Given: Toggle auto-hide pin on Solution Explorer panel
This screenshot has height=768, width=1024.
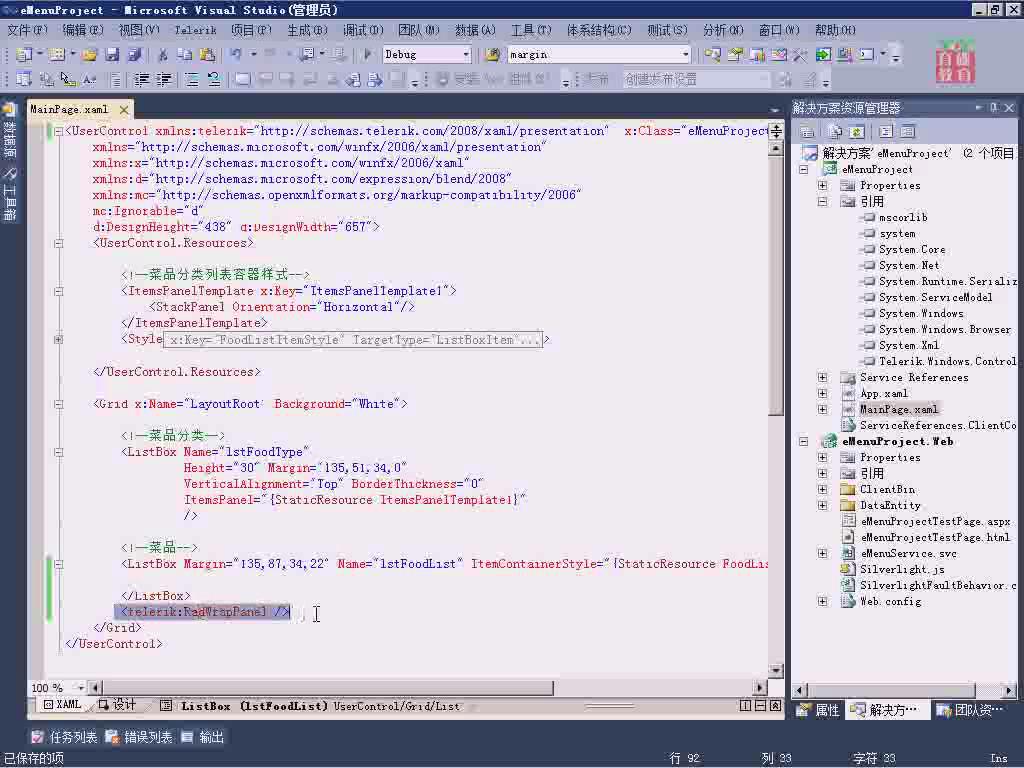Looking at the screenshot, I should click(993, 108).
